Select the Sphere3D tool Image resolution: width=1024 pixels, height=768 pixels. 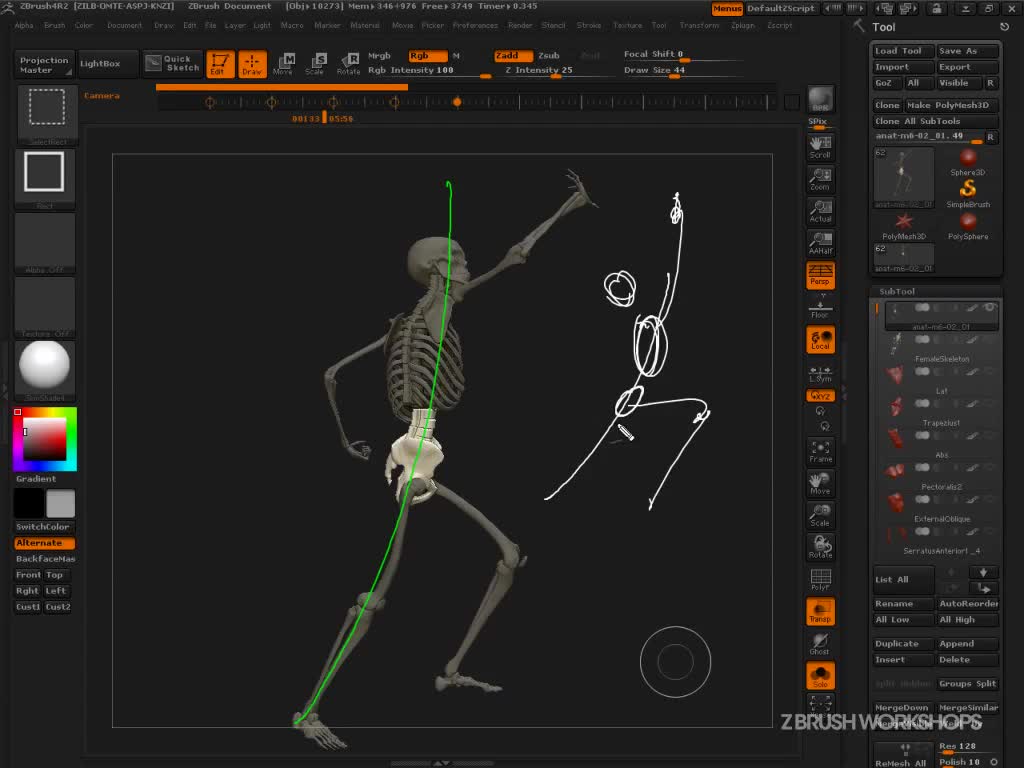point(968,162)
